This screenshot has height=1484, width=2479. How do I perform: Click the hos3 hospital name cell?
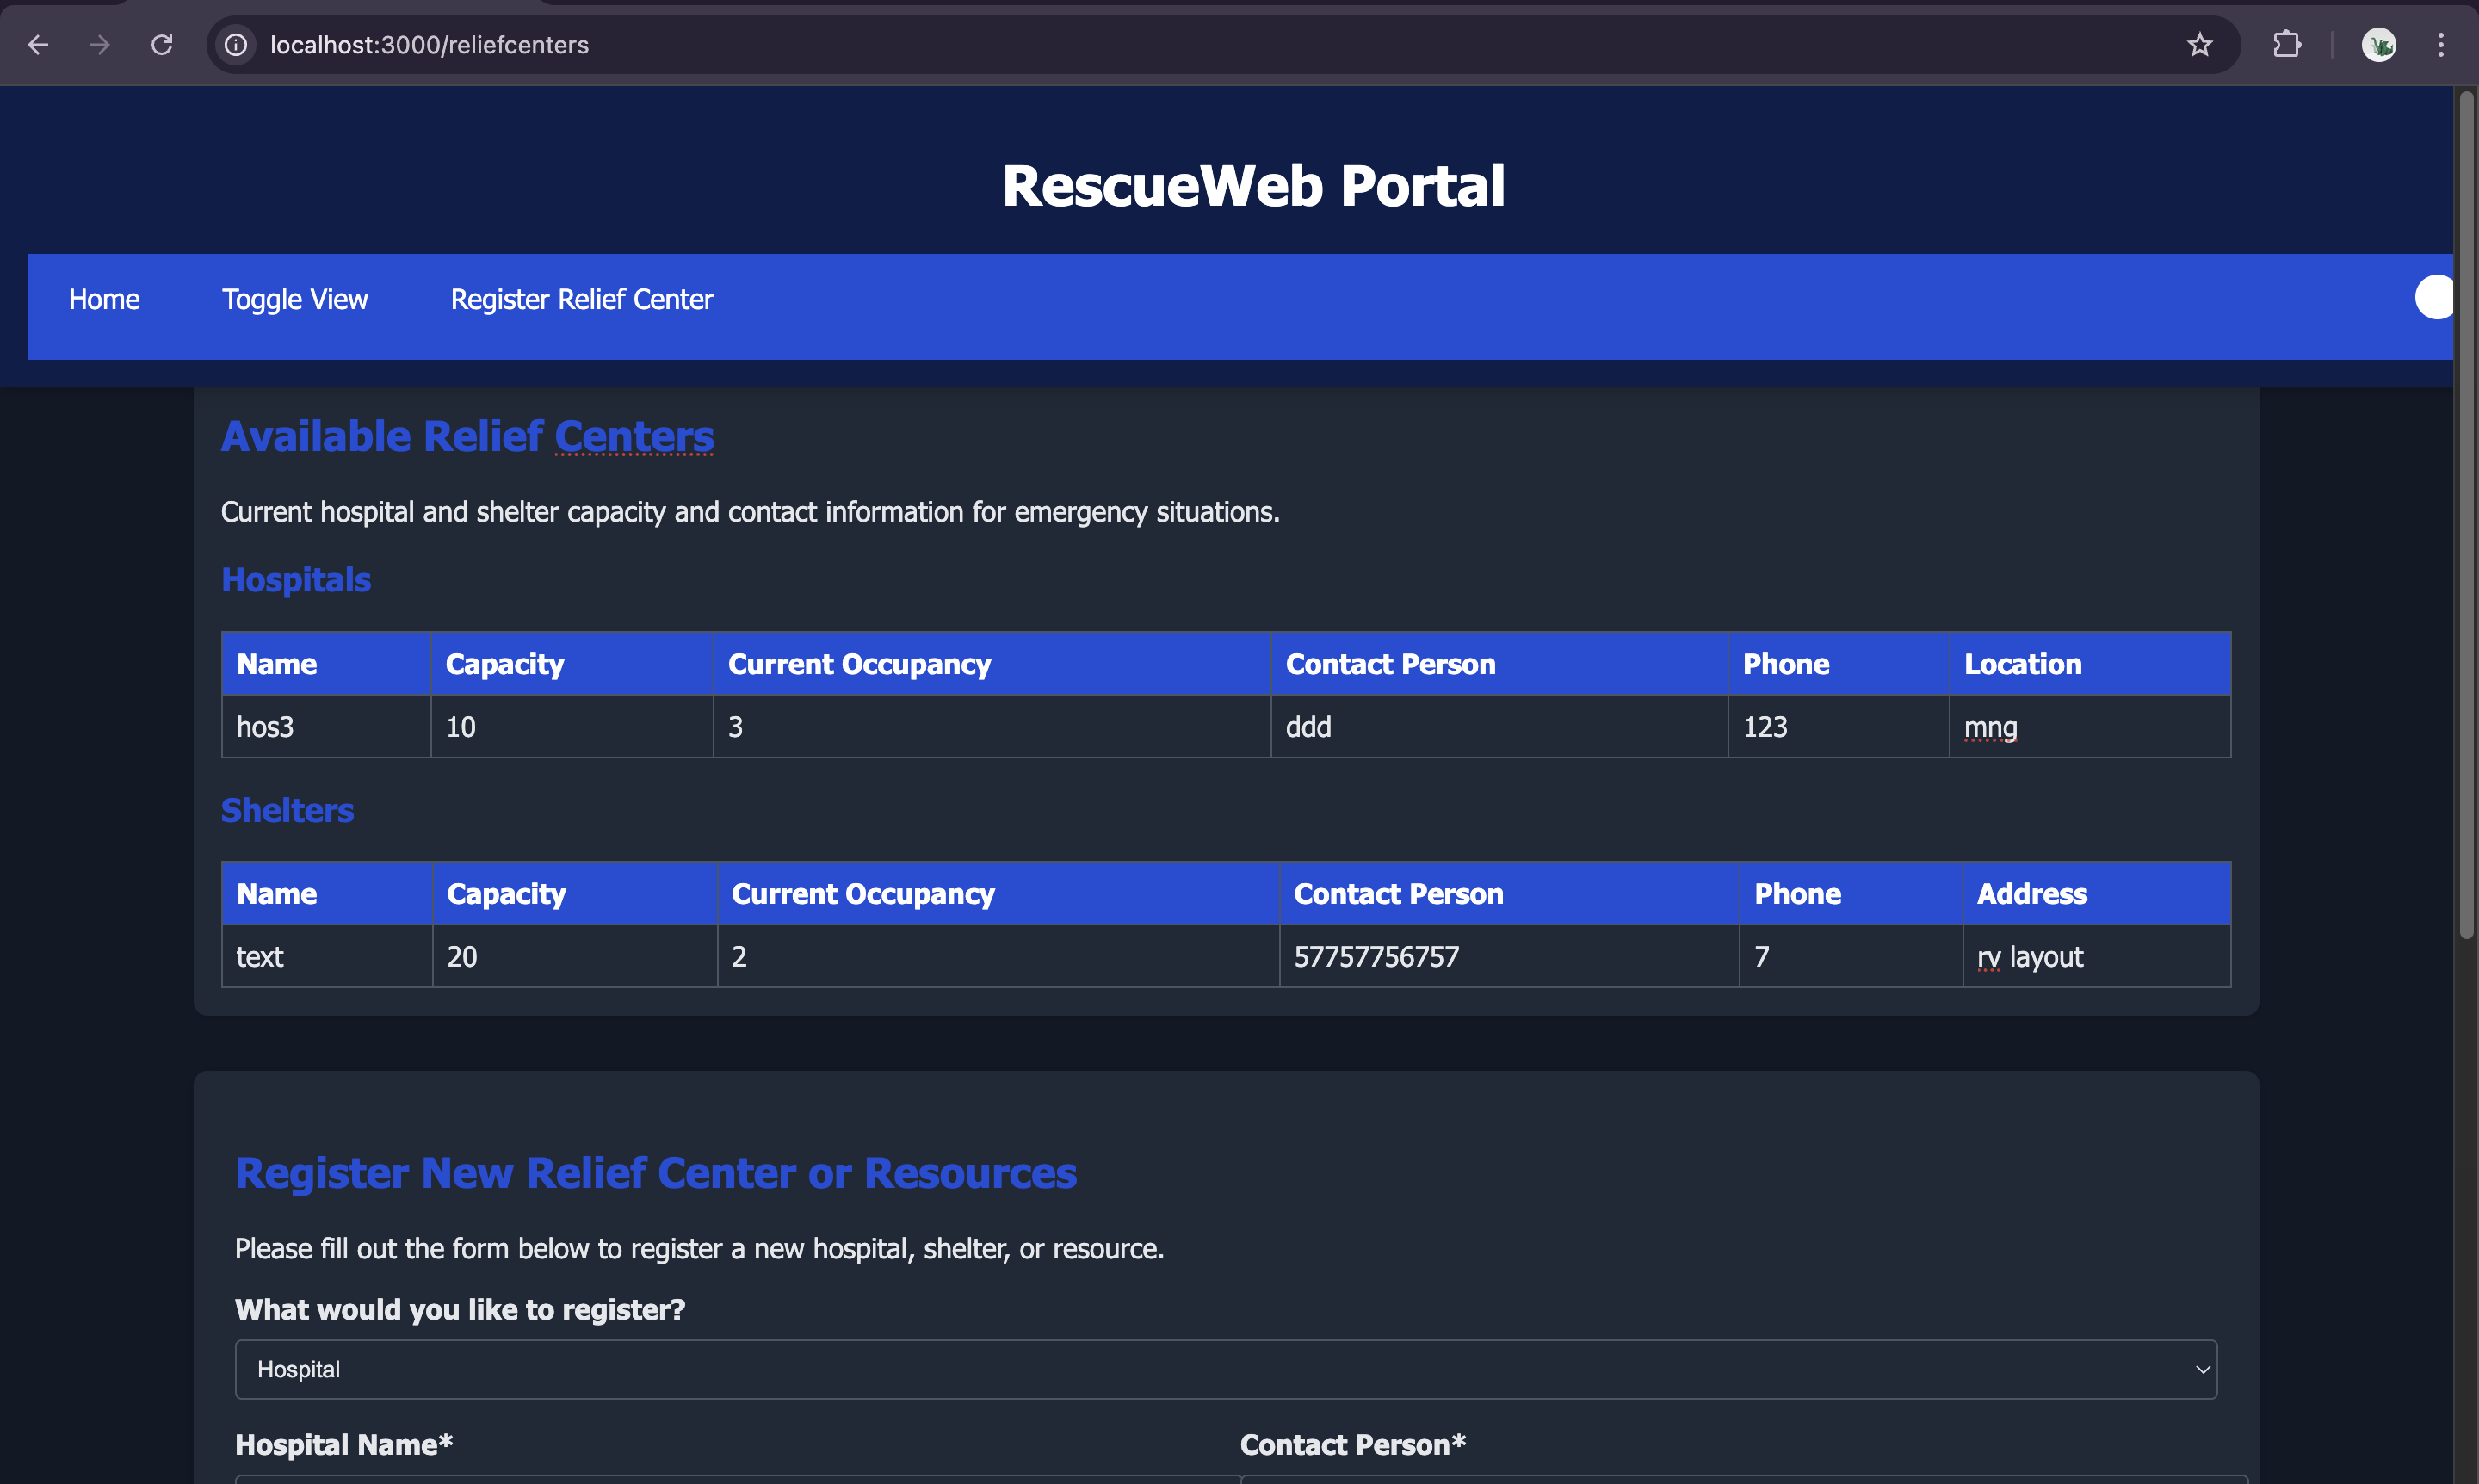pos(265,727)
